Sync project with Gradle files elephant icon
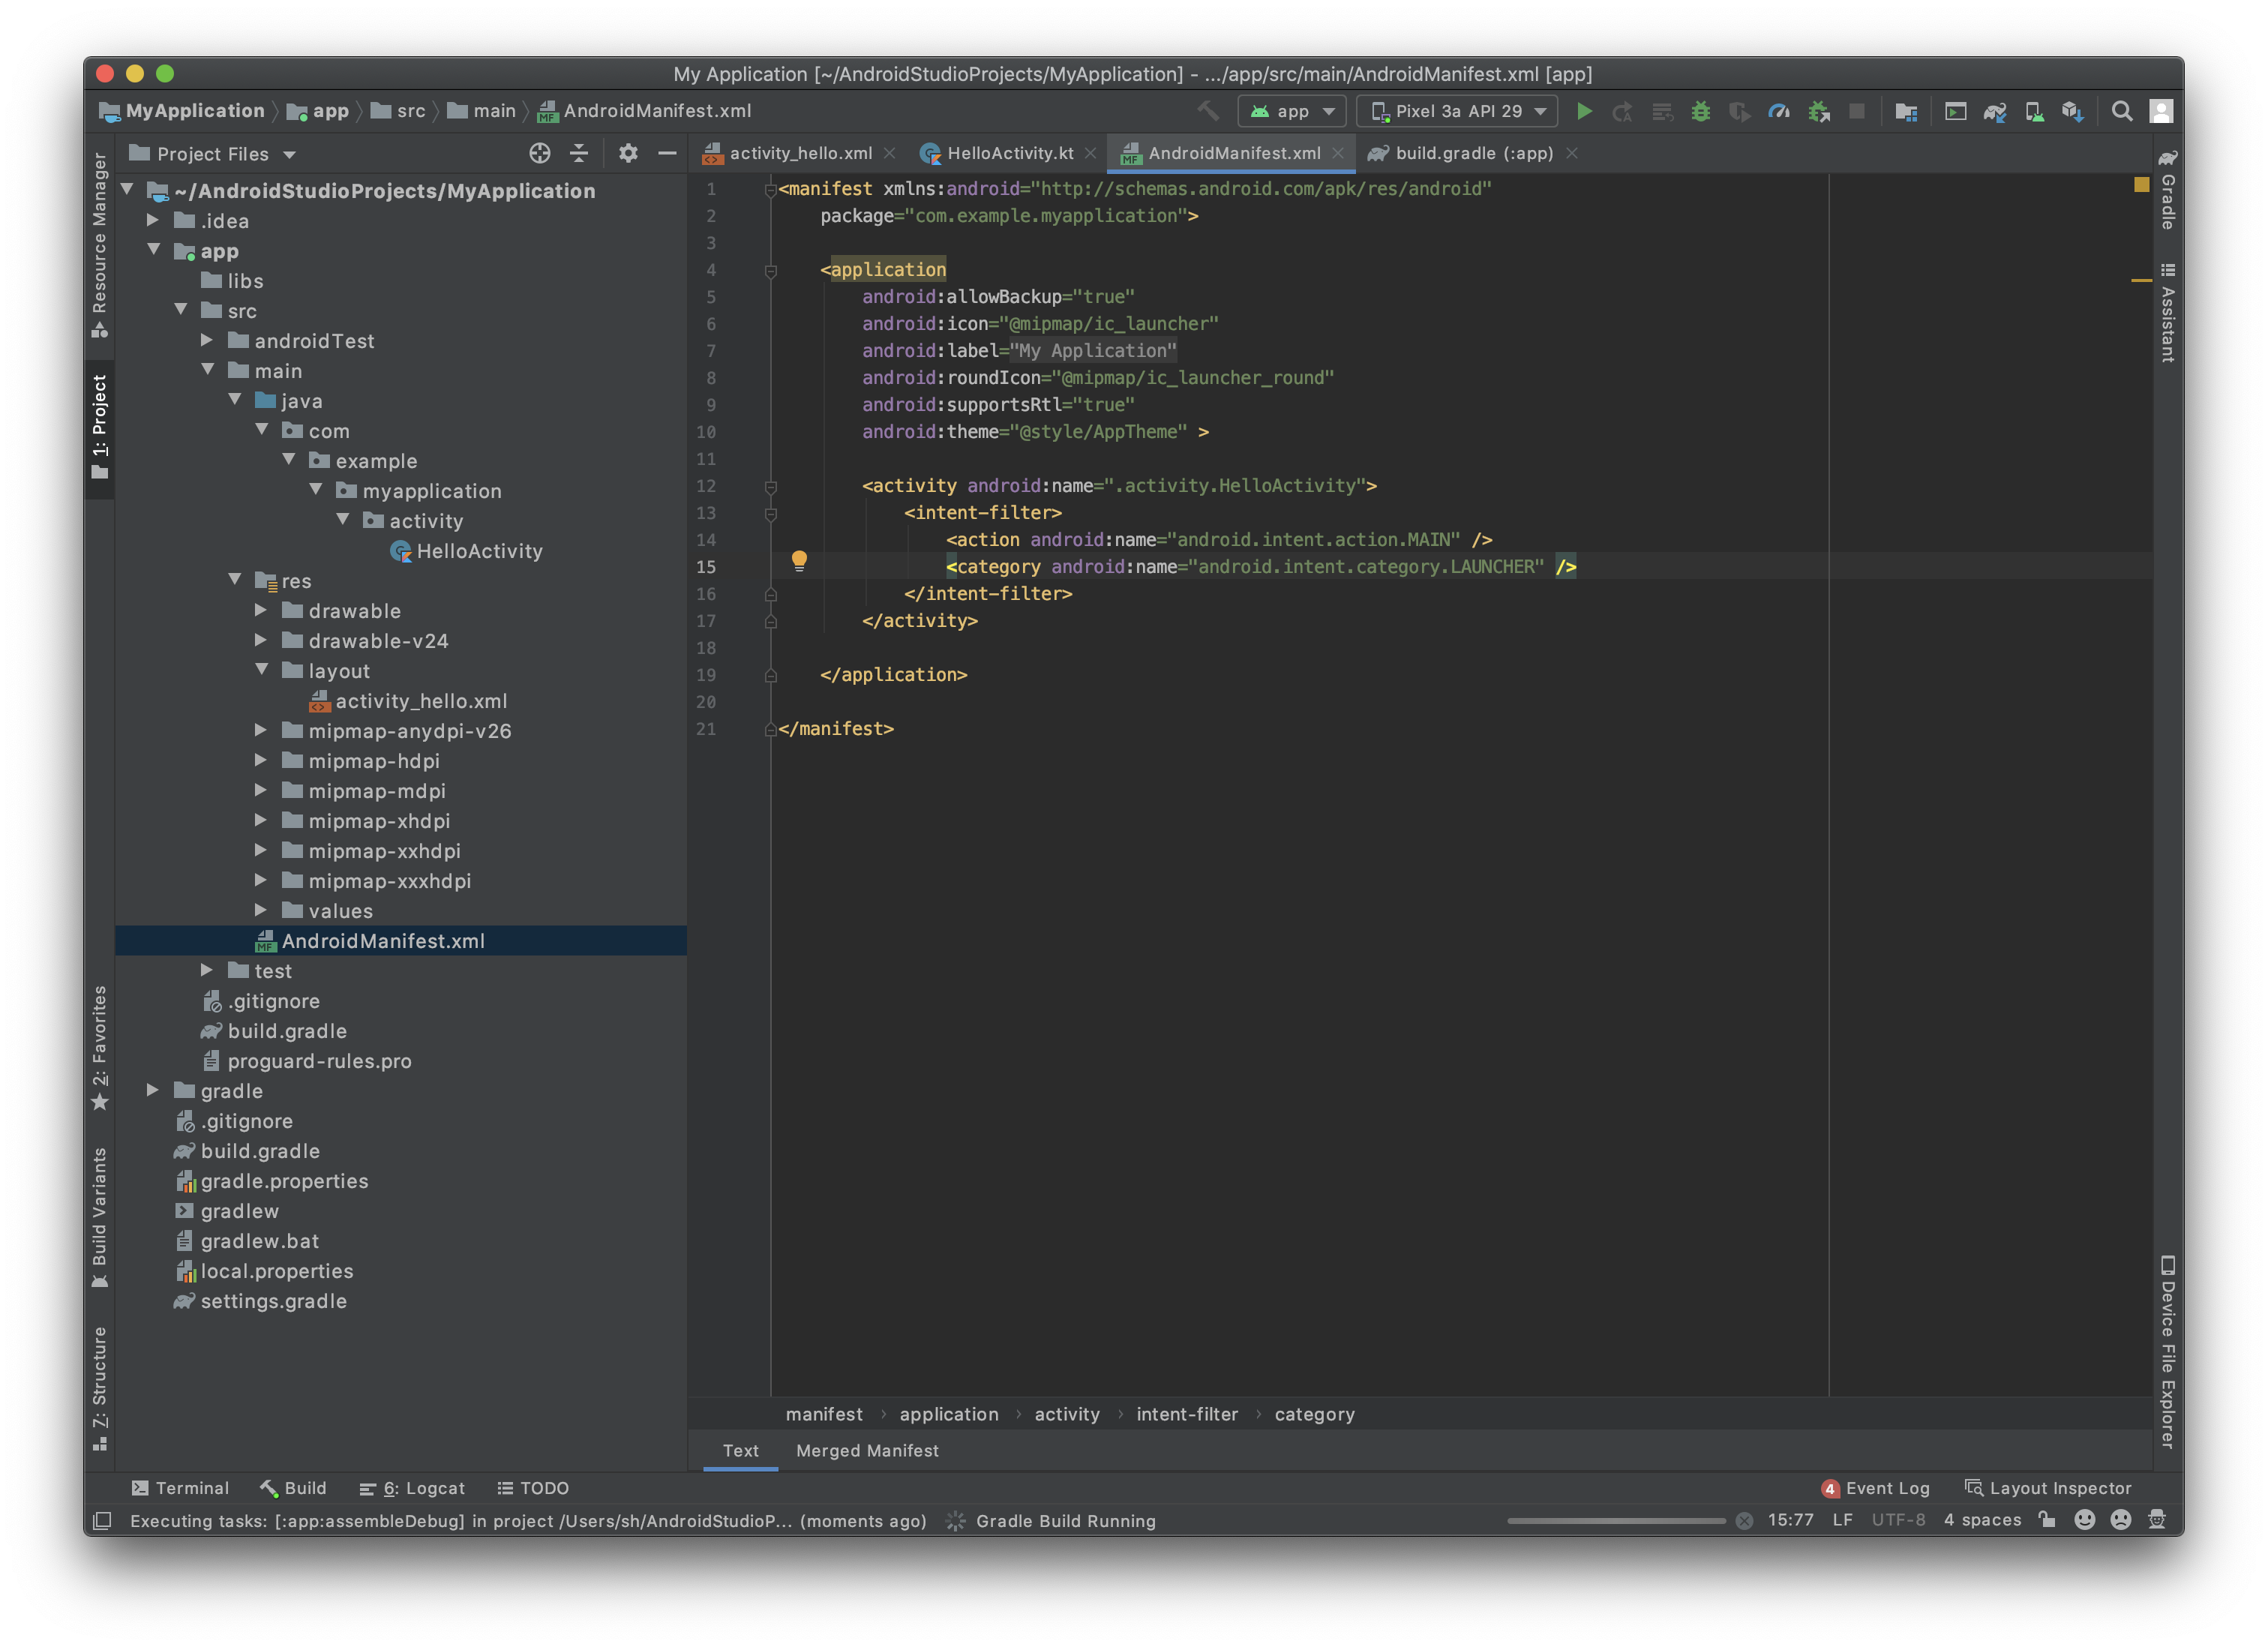 pyautogui.click(x=1995, y=112)
